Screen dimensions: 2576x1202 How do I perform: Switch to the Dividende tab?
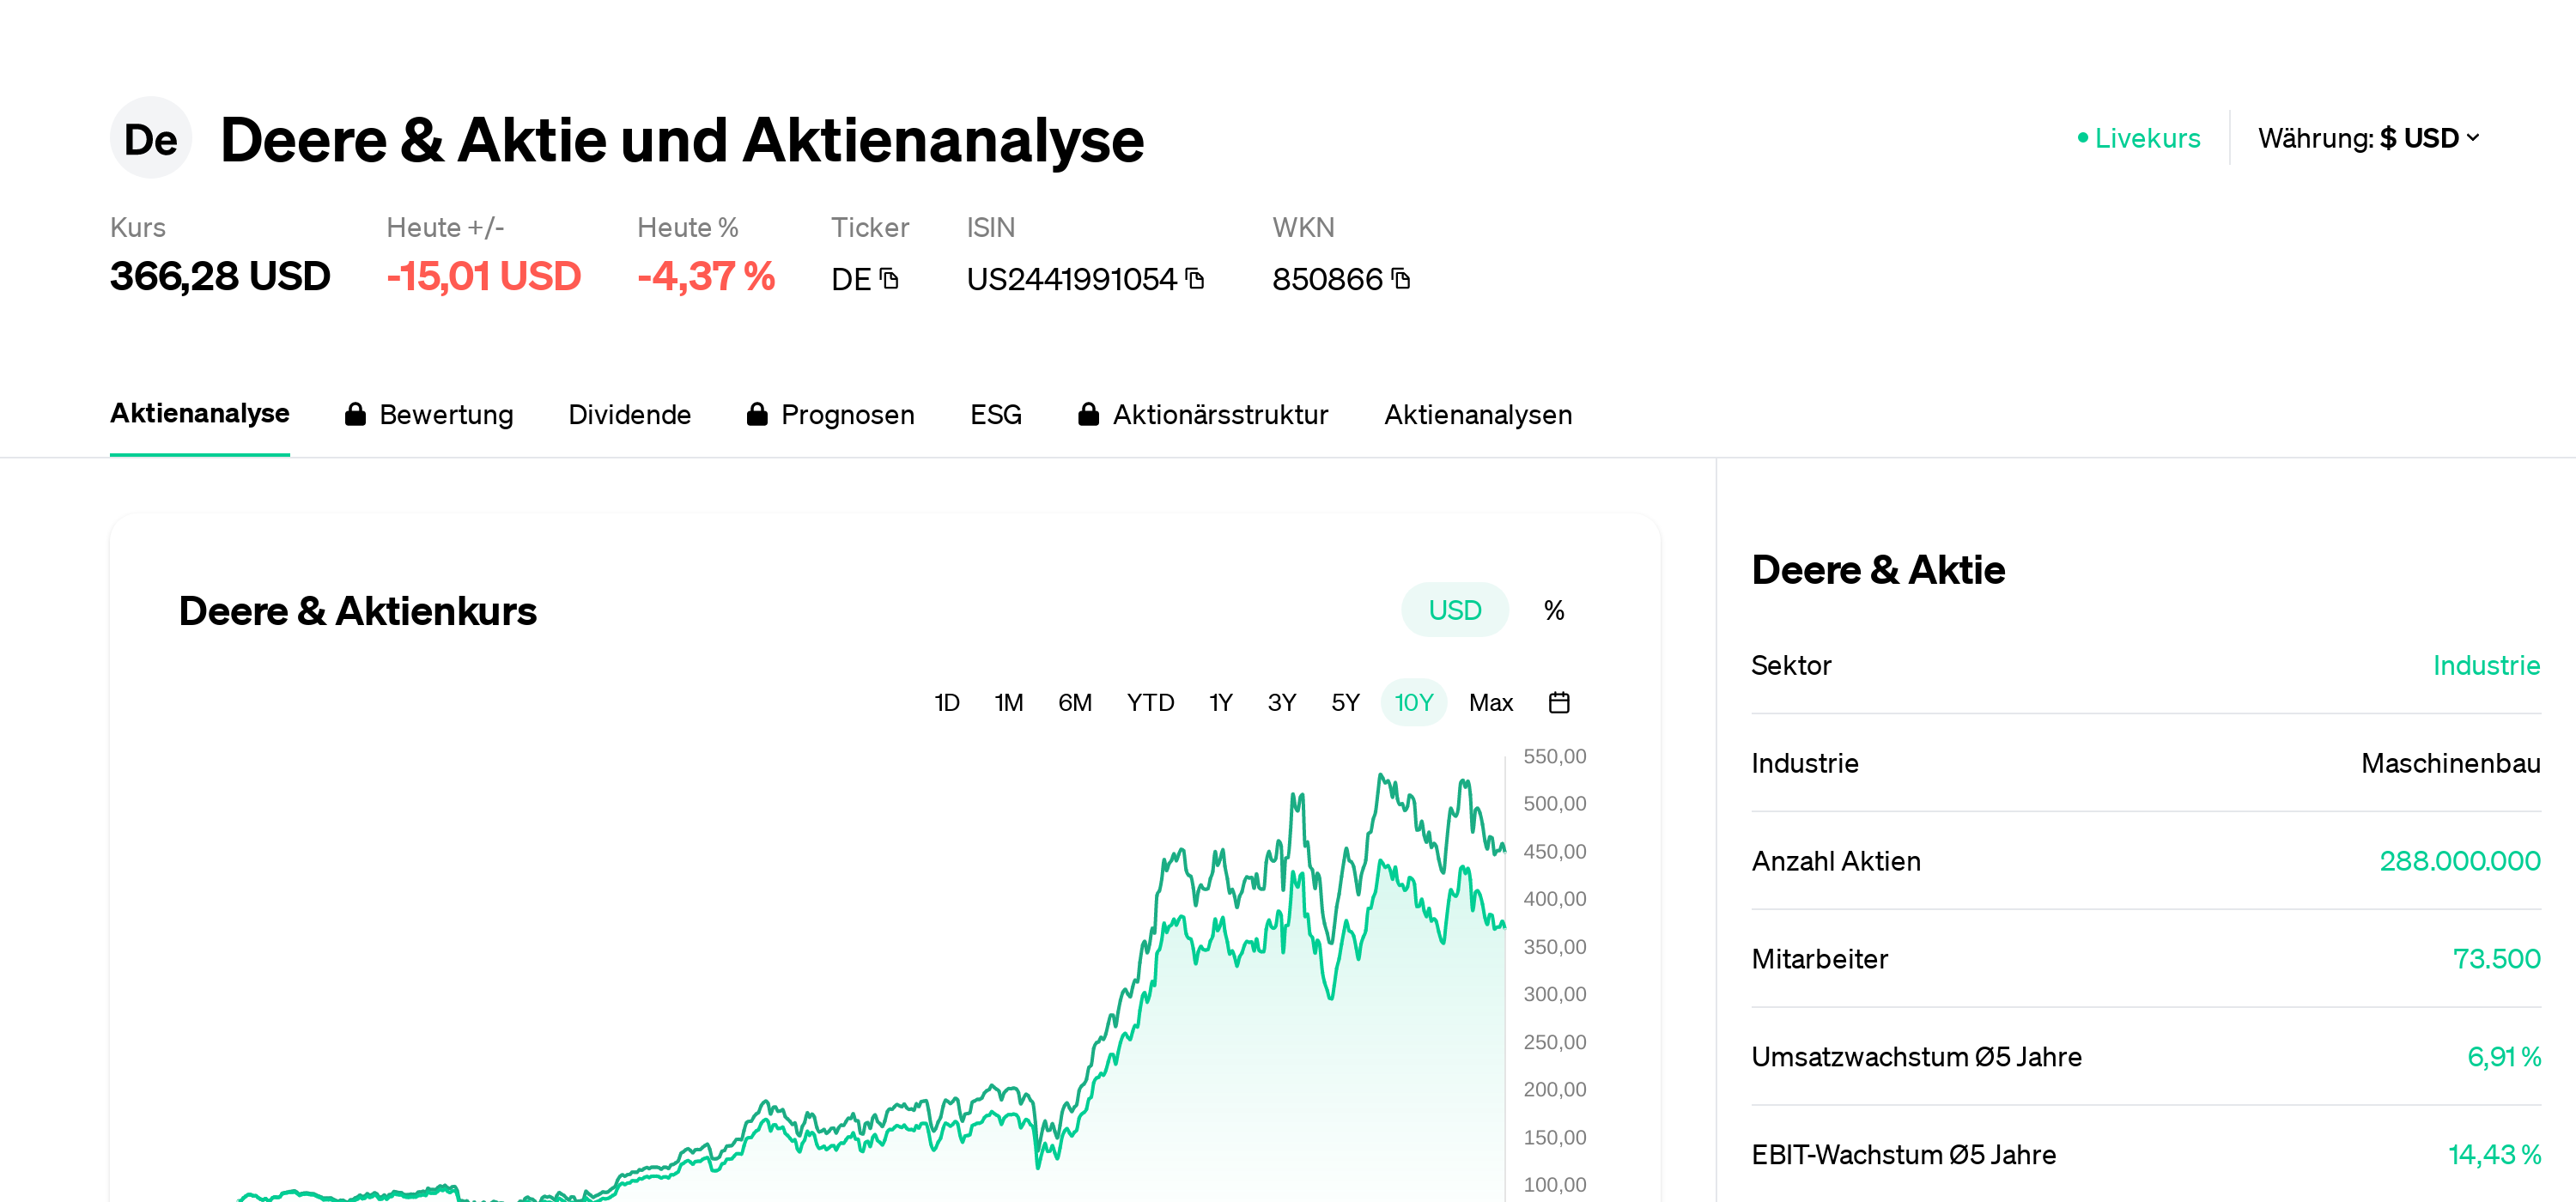click(630, 414)
